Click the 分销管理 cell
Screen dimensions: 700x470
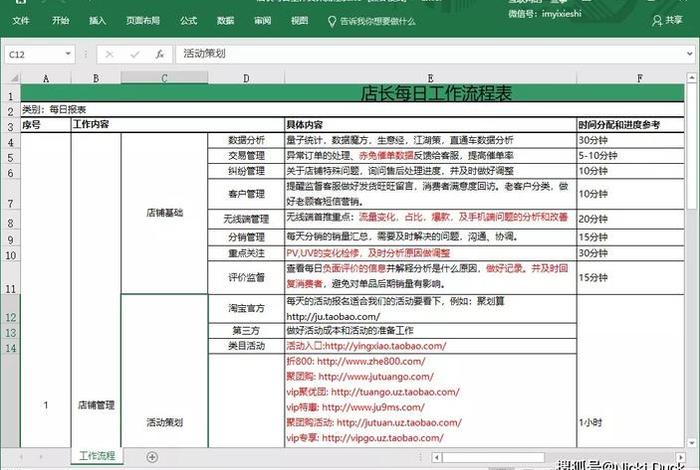pyautogui.click(x=246, y=237)
